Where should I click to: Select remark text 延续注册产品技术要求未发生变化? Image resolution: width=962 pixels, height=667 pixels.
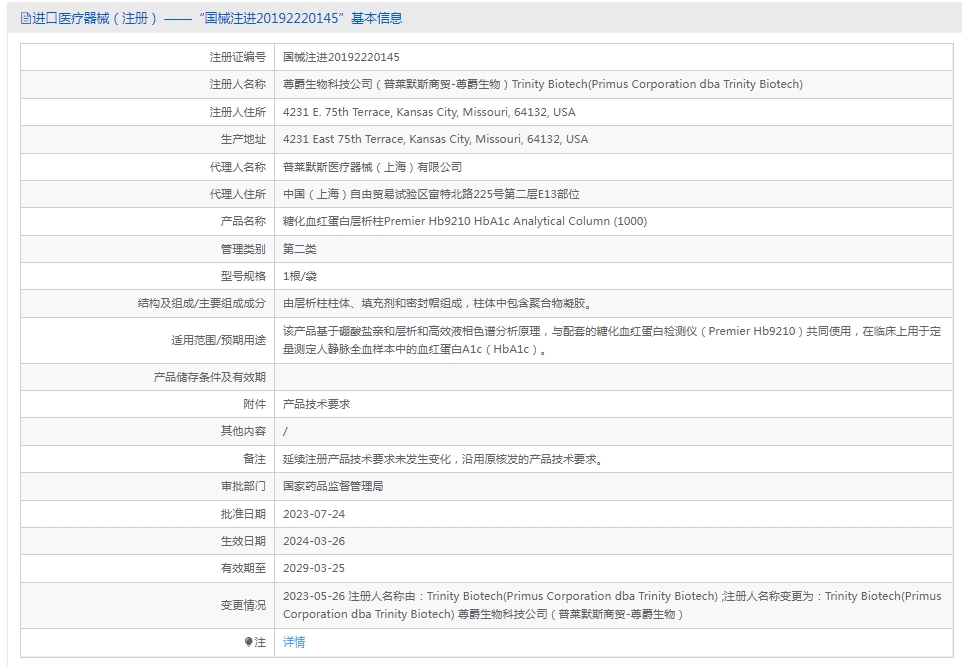442,459
